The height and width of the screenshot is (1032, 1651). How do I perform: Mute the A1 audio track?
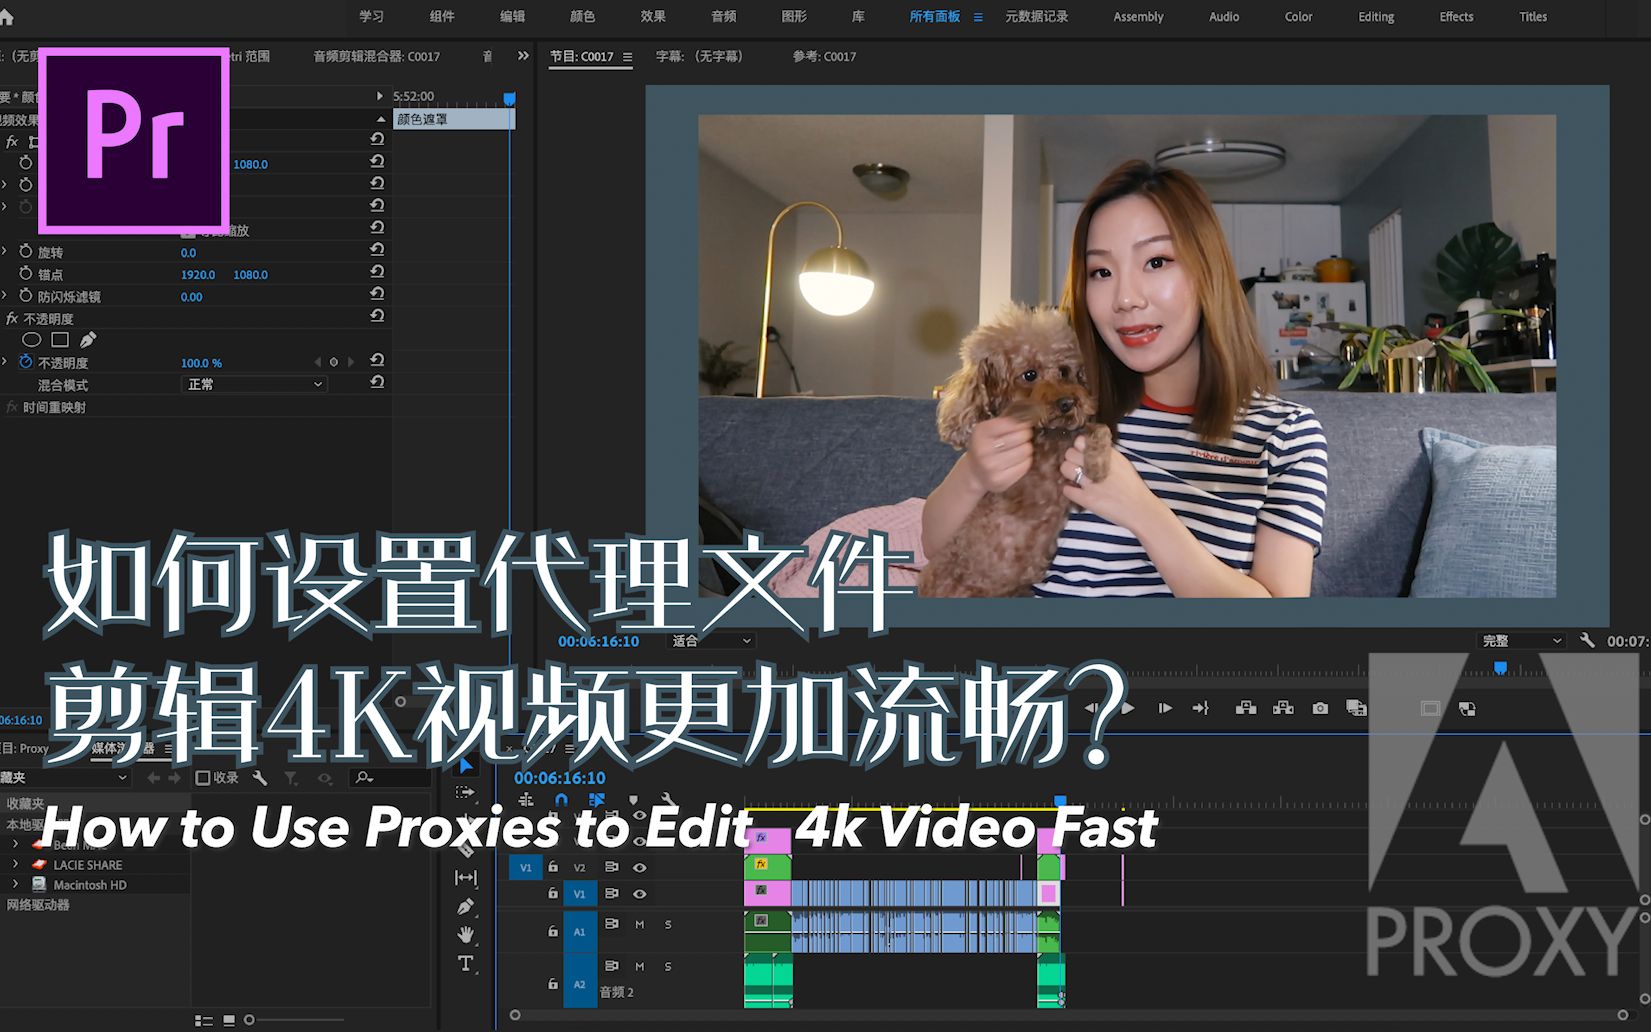pos(640,925)
